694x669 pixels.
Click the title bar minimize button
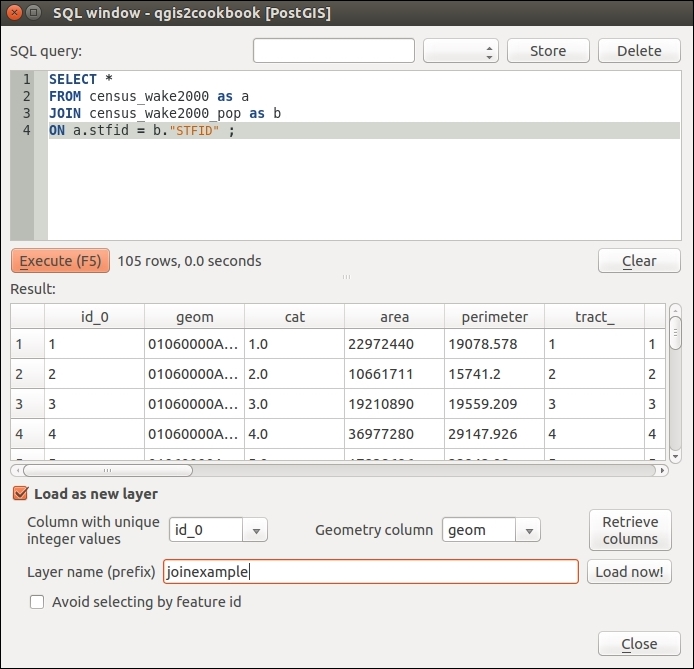coord(34,13)
